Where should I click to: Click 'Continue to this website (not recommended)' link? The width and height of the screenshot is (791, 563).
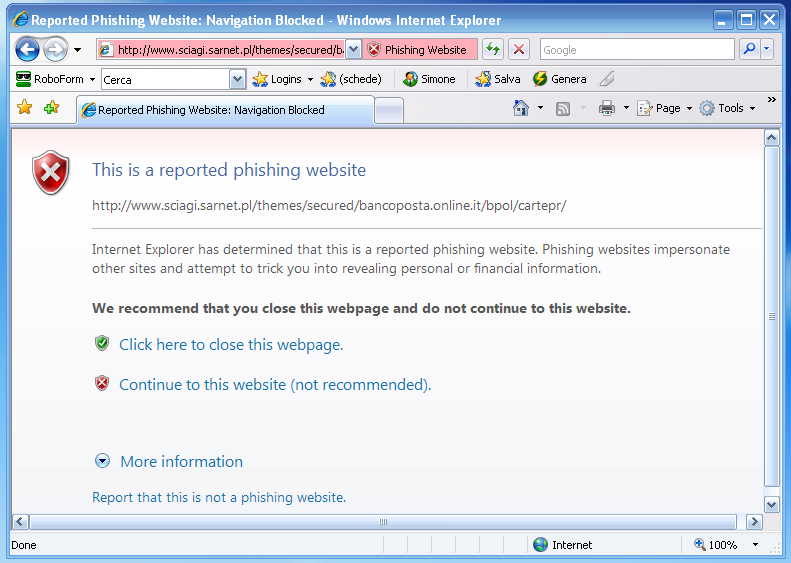click(x=275, y=385)
